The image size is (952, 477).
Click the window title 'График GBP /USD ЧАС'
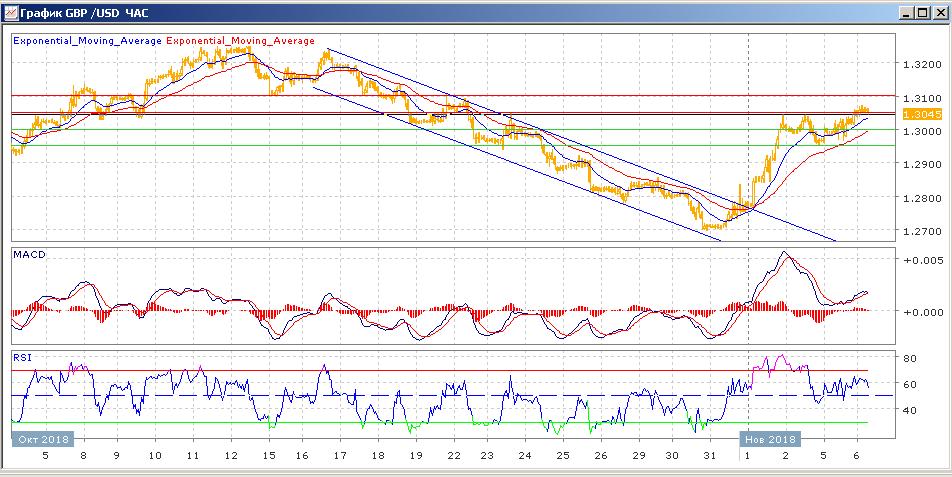tap(84, 12)
